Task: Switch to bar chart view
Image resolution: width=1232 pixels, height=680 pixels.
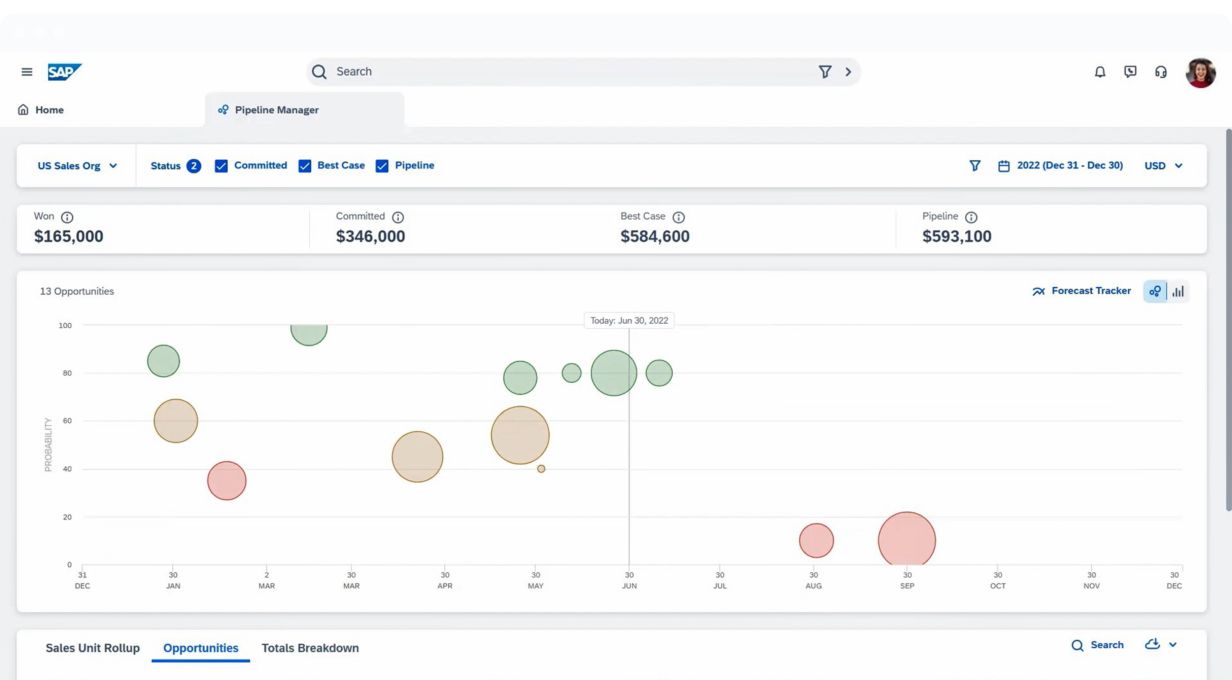Action: 1178,291
